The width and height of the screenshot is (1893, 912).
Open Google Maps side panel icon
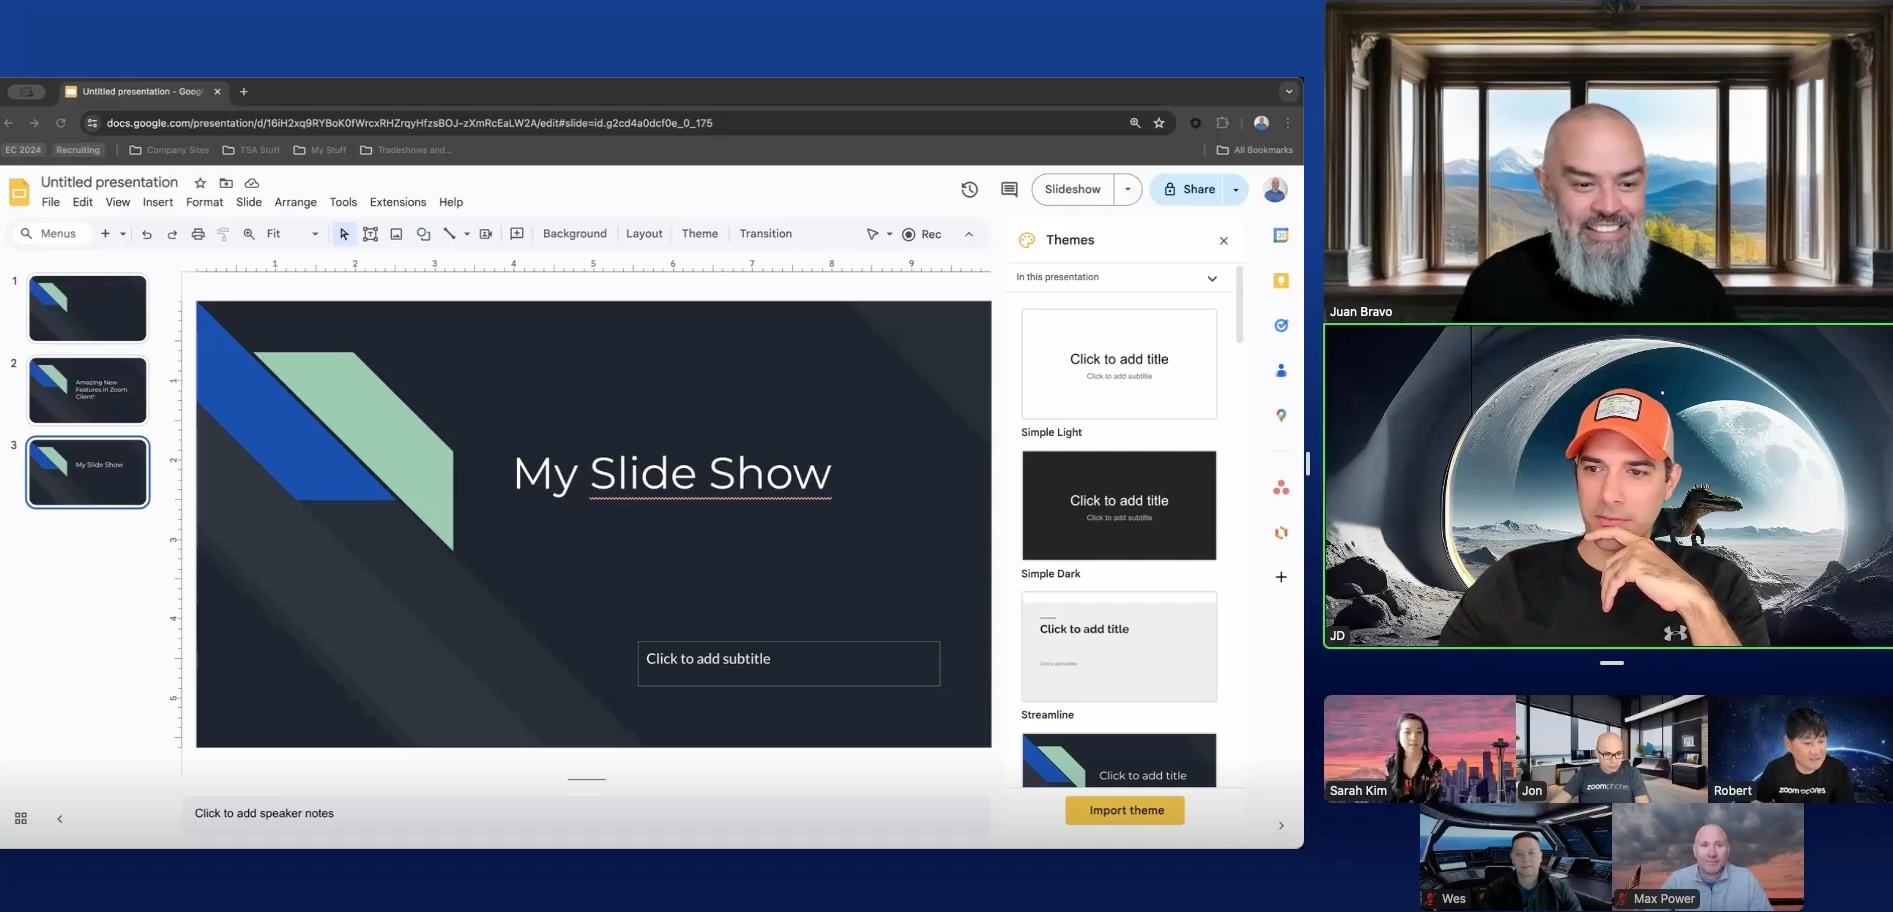(x=1281, y=415)
